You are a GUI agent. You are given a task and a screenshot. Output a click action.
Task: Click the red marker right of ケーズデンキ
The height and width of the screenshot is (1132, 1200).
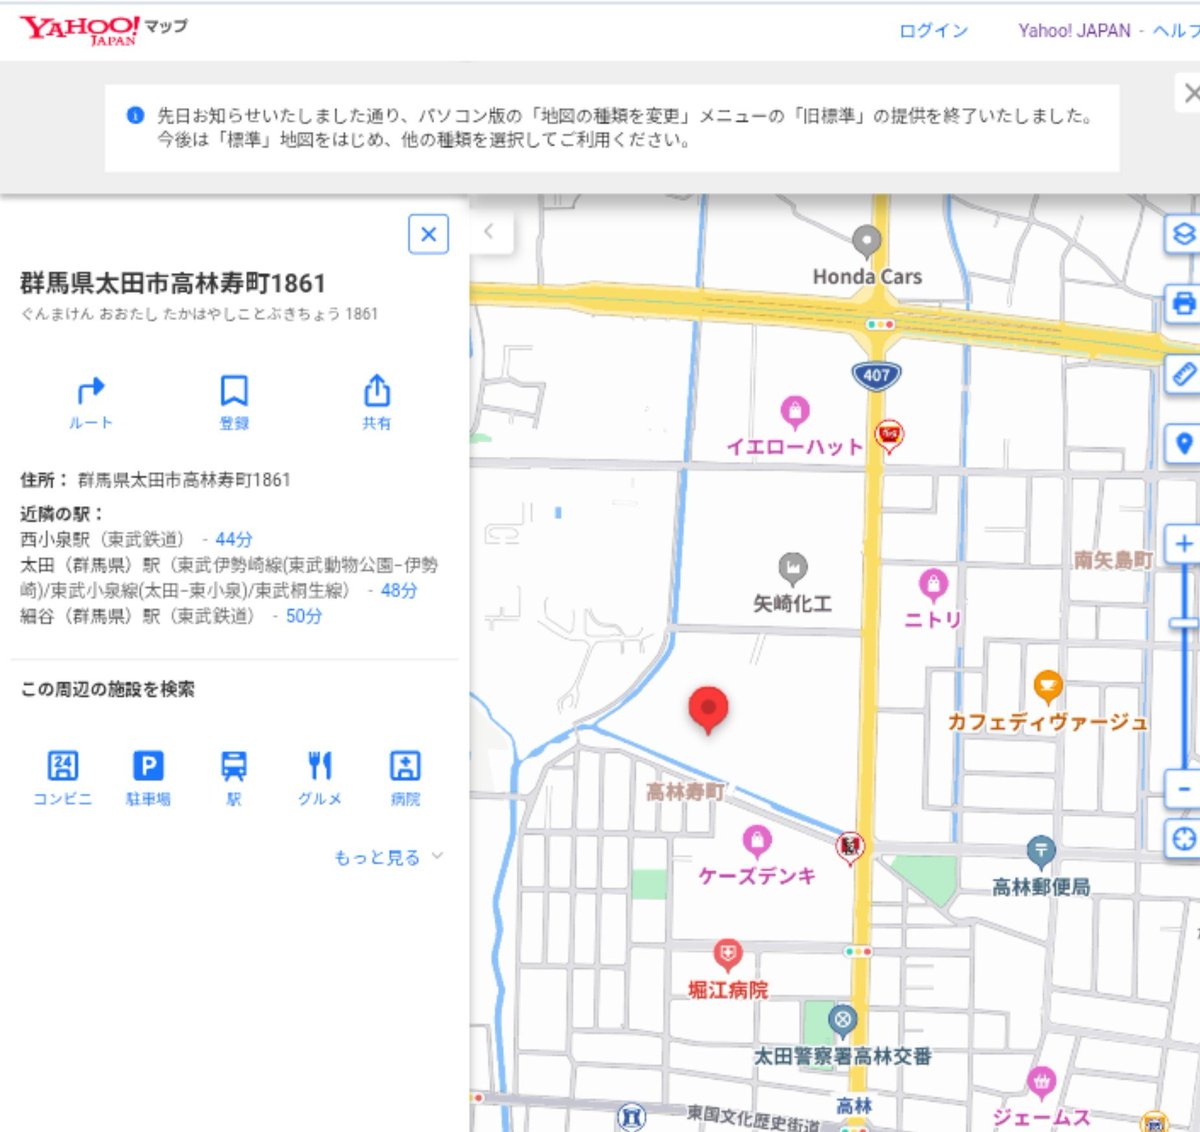pos(850,847)
